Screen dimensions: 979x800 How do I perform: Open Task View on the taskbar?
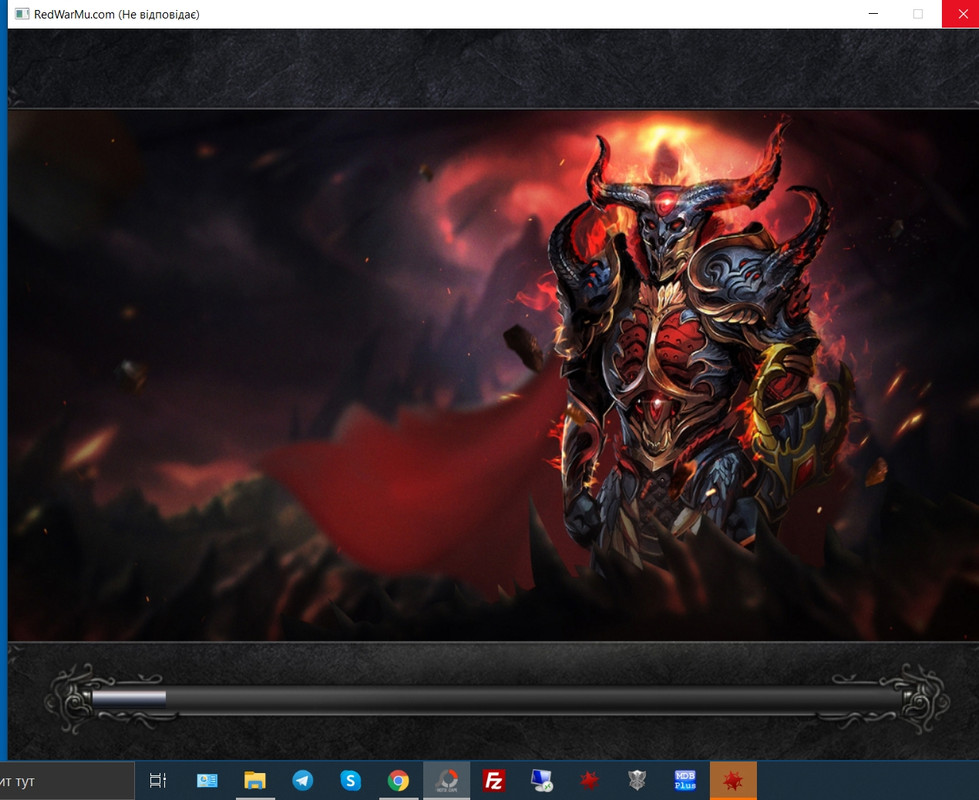(158, 780)
